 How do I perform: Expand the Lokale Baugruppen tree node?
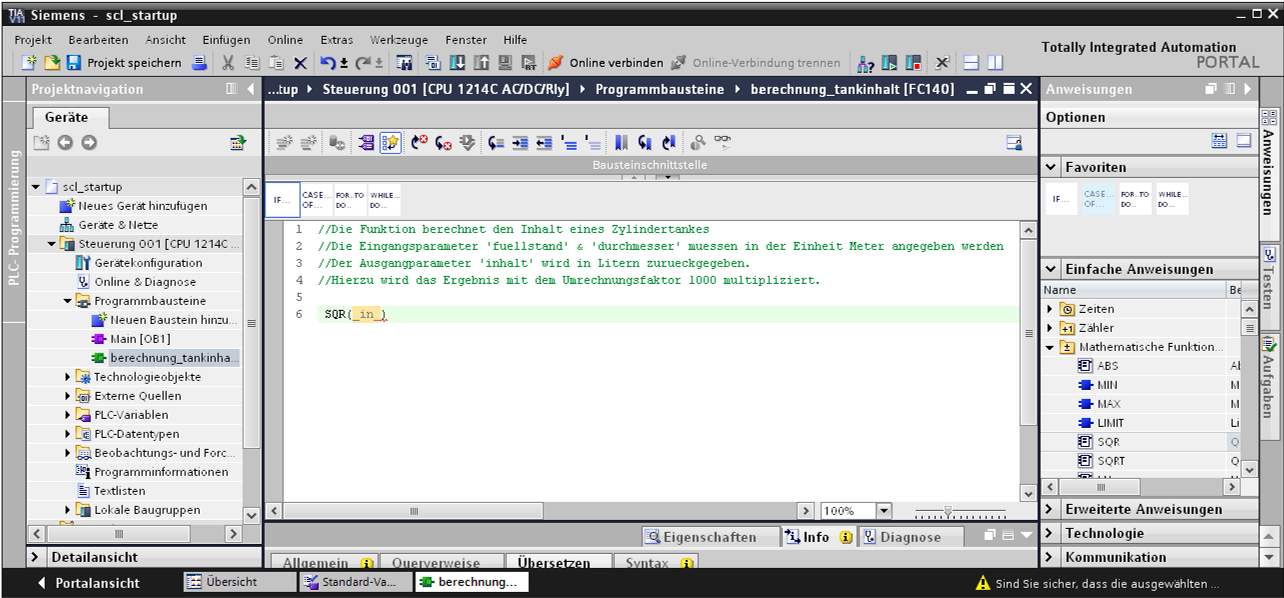[x=68, y=510]
